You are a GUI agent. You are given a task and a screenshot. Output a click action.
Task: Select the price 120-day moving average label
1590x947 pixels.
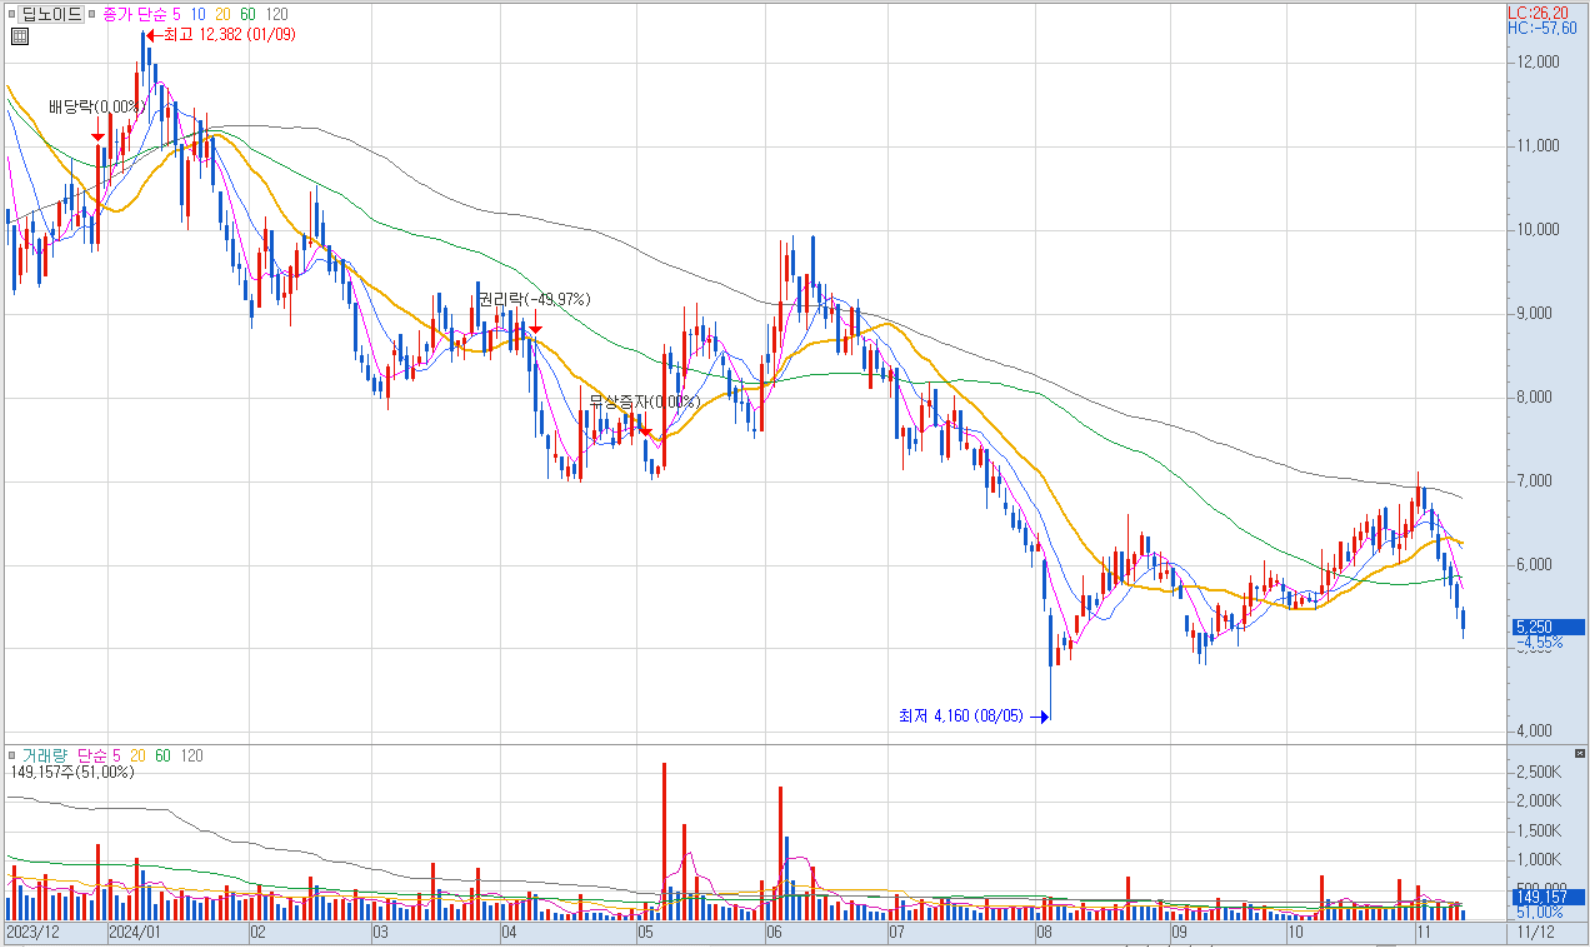[x=276, y=14]
